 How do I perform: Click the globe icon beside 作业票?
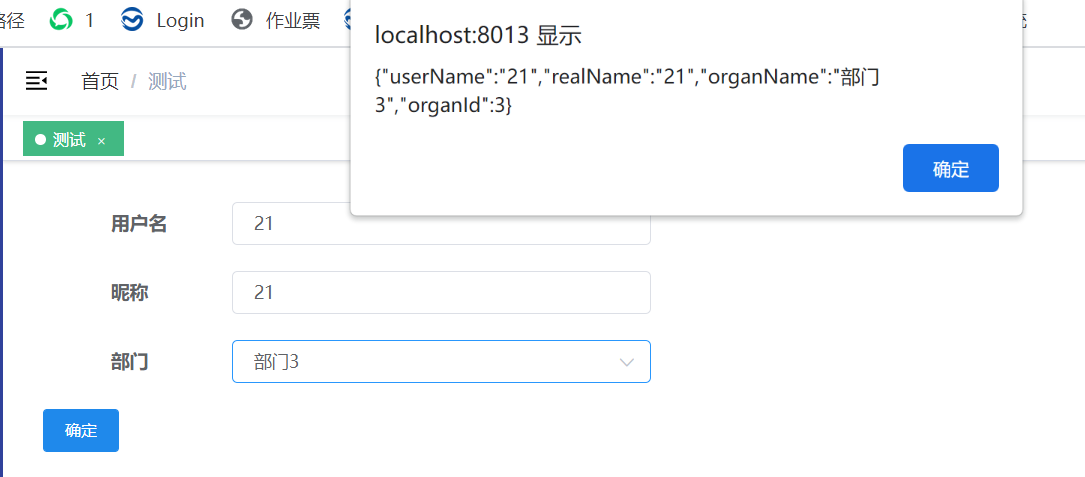click(x=241, y=20)
